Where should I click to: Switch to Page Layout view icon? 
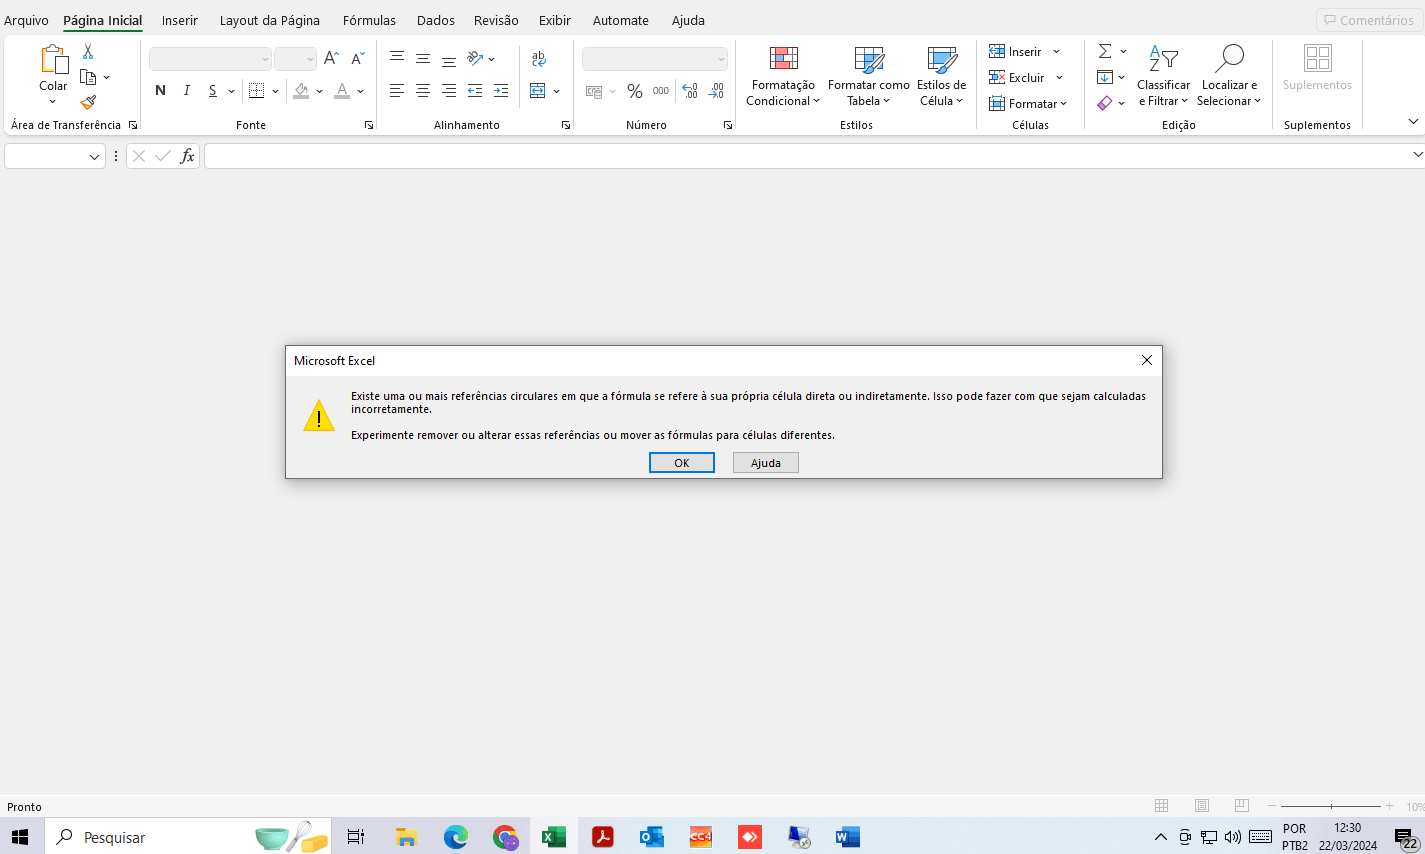coord(1202,806)
